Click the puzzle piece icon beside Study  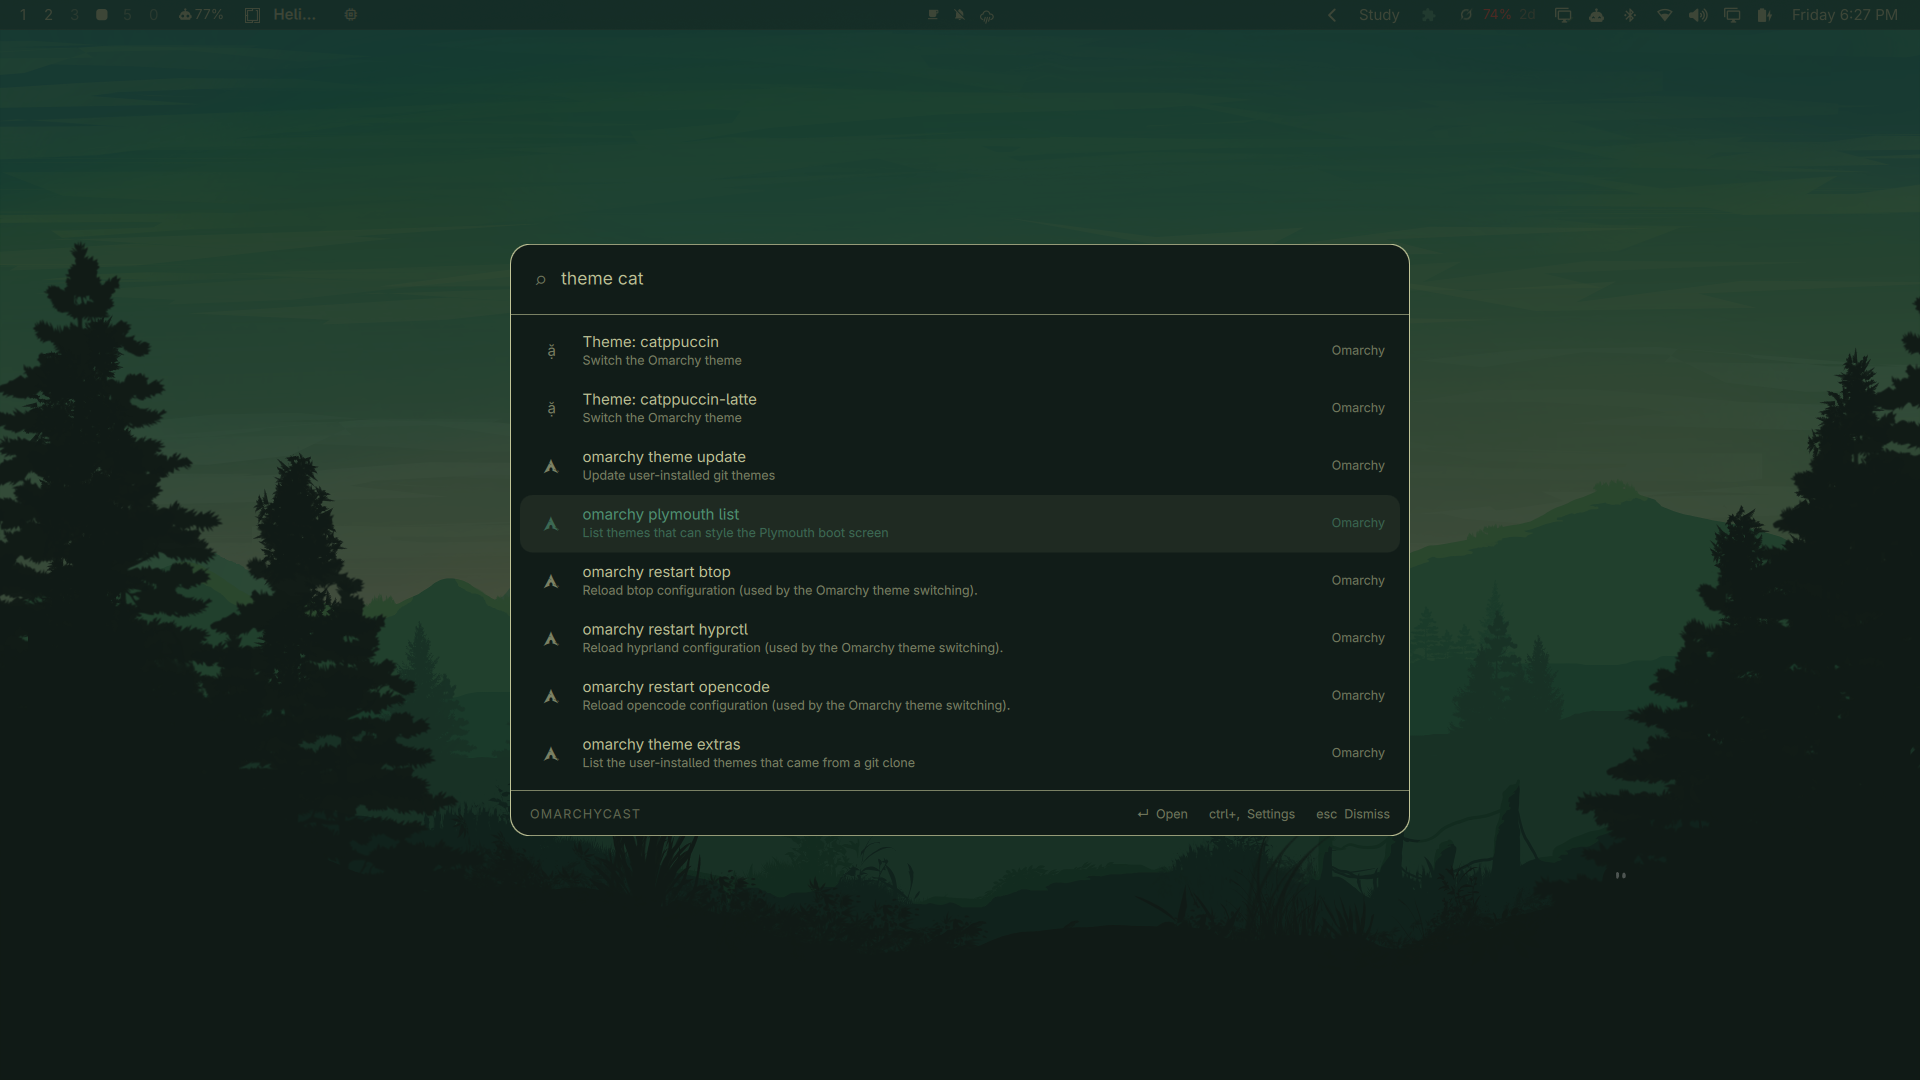pyautogui.click(x=1428, y=15)
